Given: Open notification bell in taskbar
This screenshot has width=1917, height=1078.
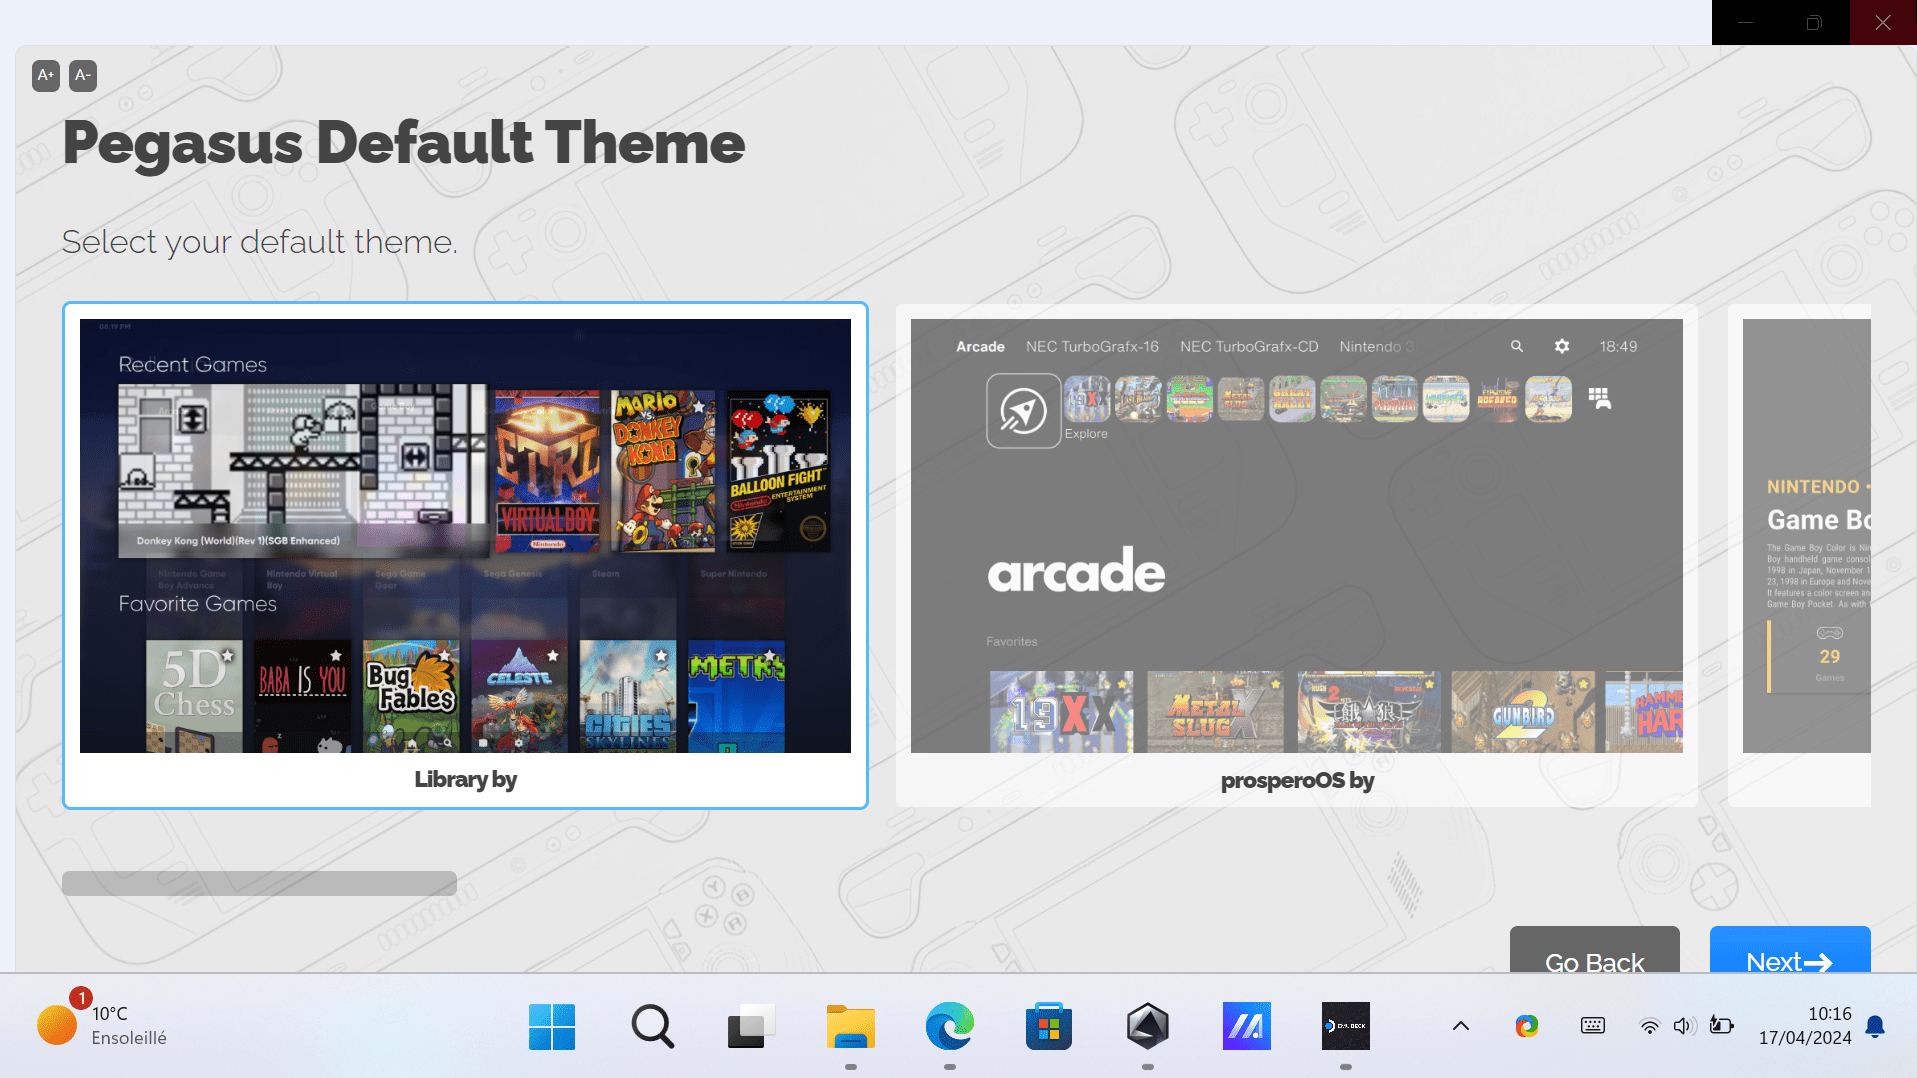Looking at the screenshot, I should pos(1876,1026).
